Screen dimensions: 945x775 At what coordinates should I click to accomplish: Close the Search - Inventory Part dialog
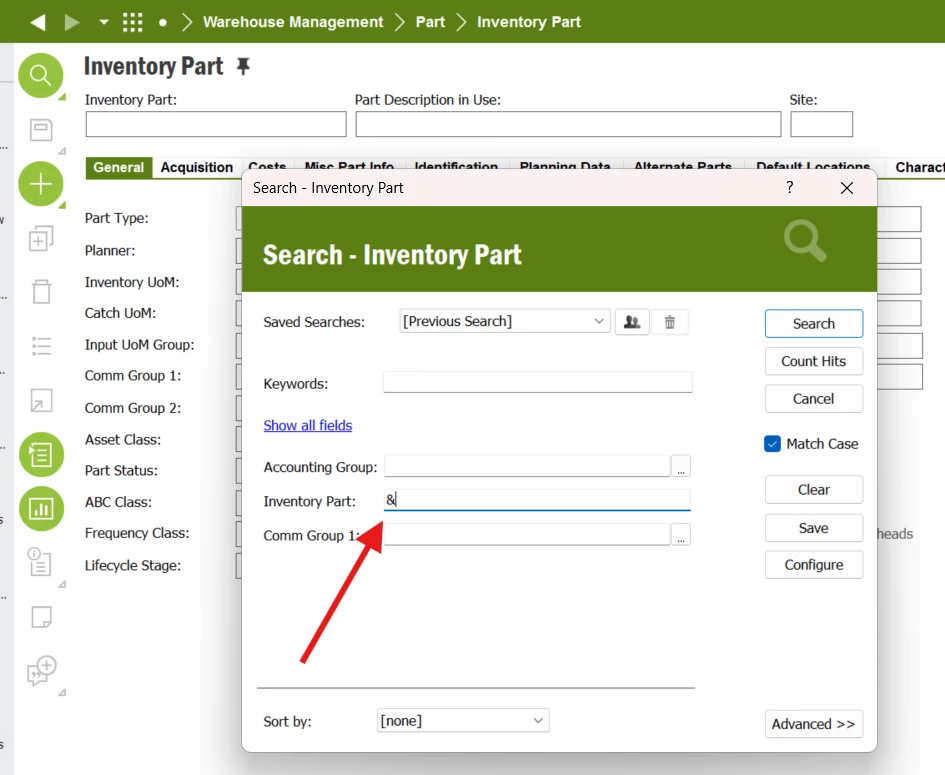pos(847,188)
